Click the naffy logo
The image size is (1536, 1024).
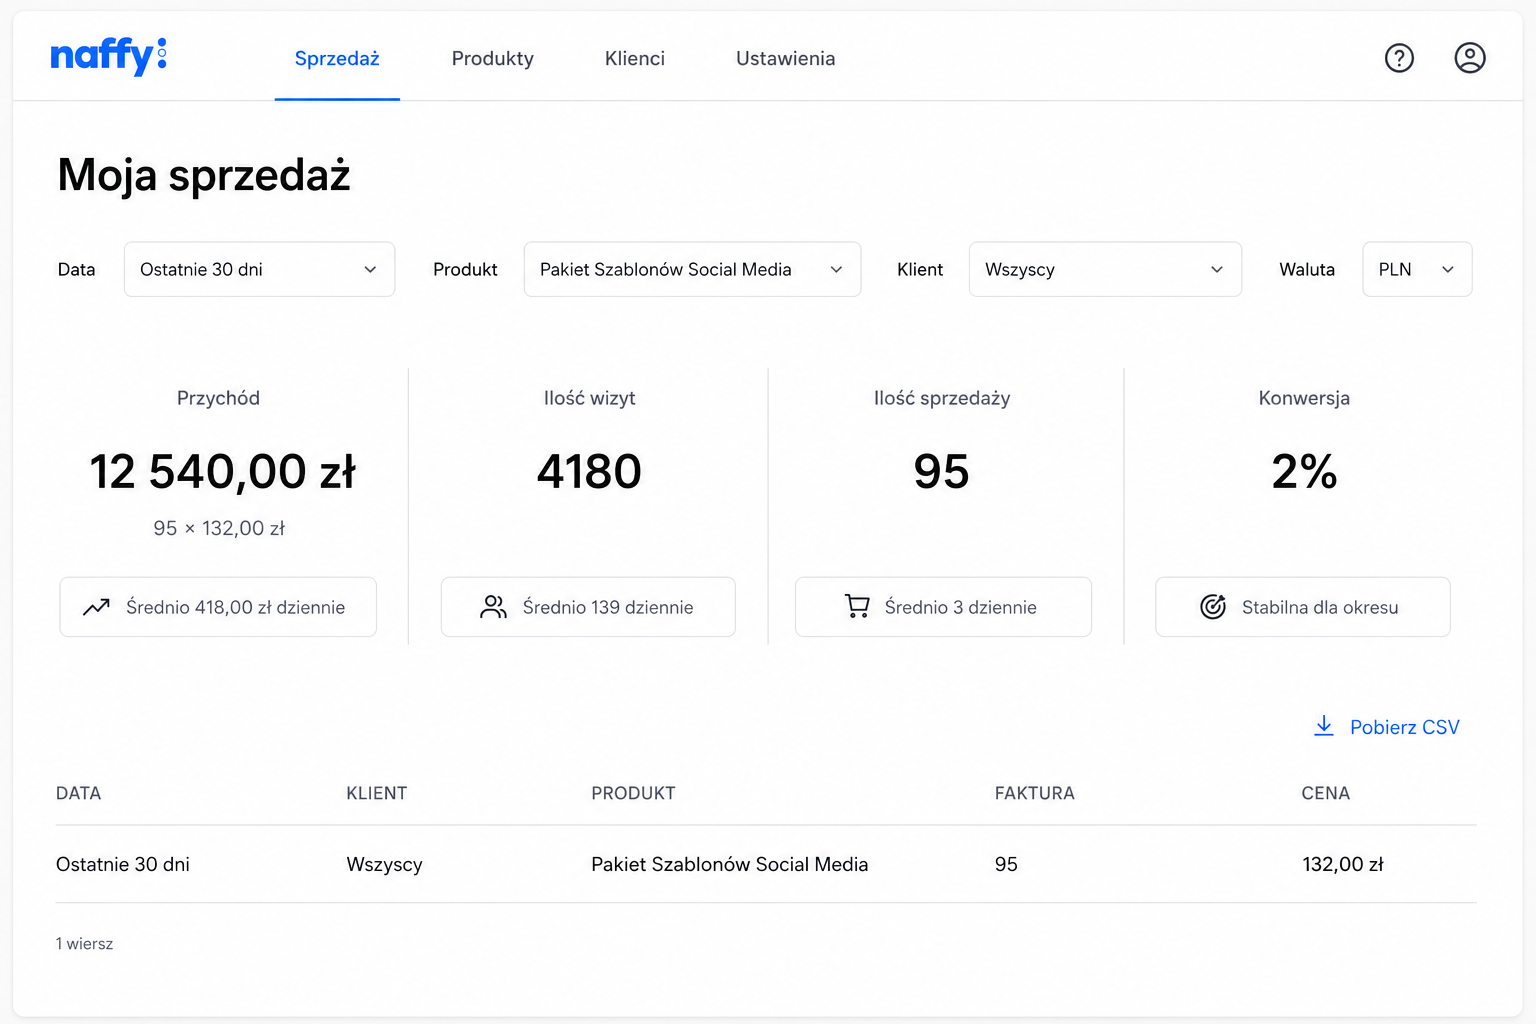click(108, 56)
